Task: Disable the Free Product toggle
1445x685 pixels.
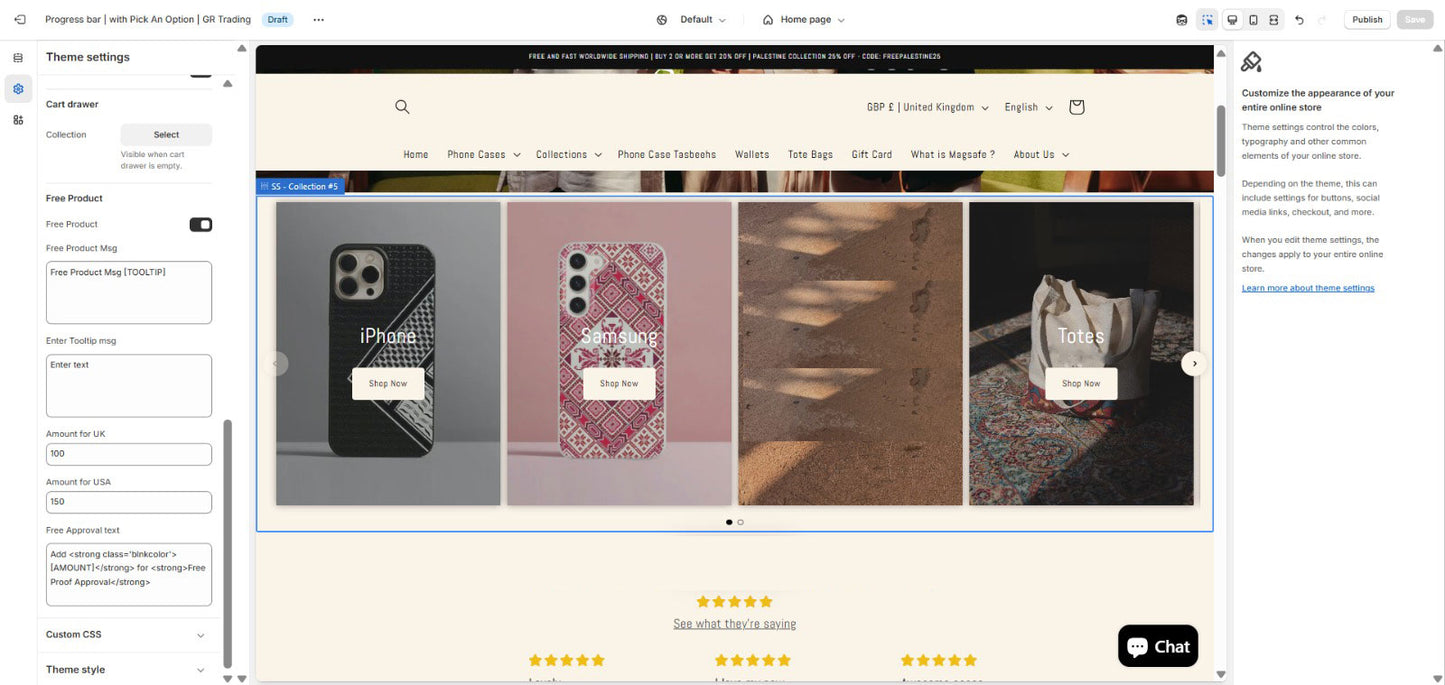Action: coord(200,224)
